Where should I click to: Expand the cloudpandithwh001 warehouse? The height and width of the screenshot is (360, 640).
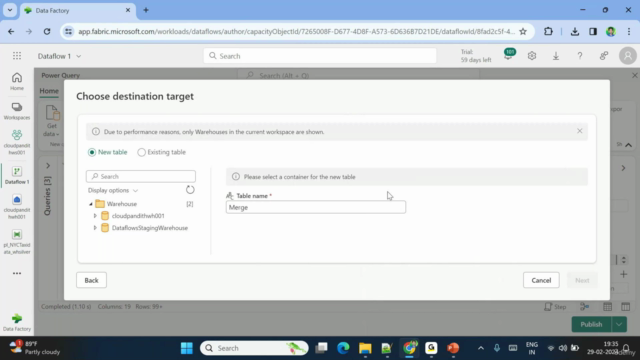click(x=95, y=216)
